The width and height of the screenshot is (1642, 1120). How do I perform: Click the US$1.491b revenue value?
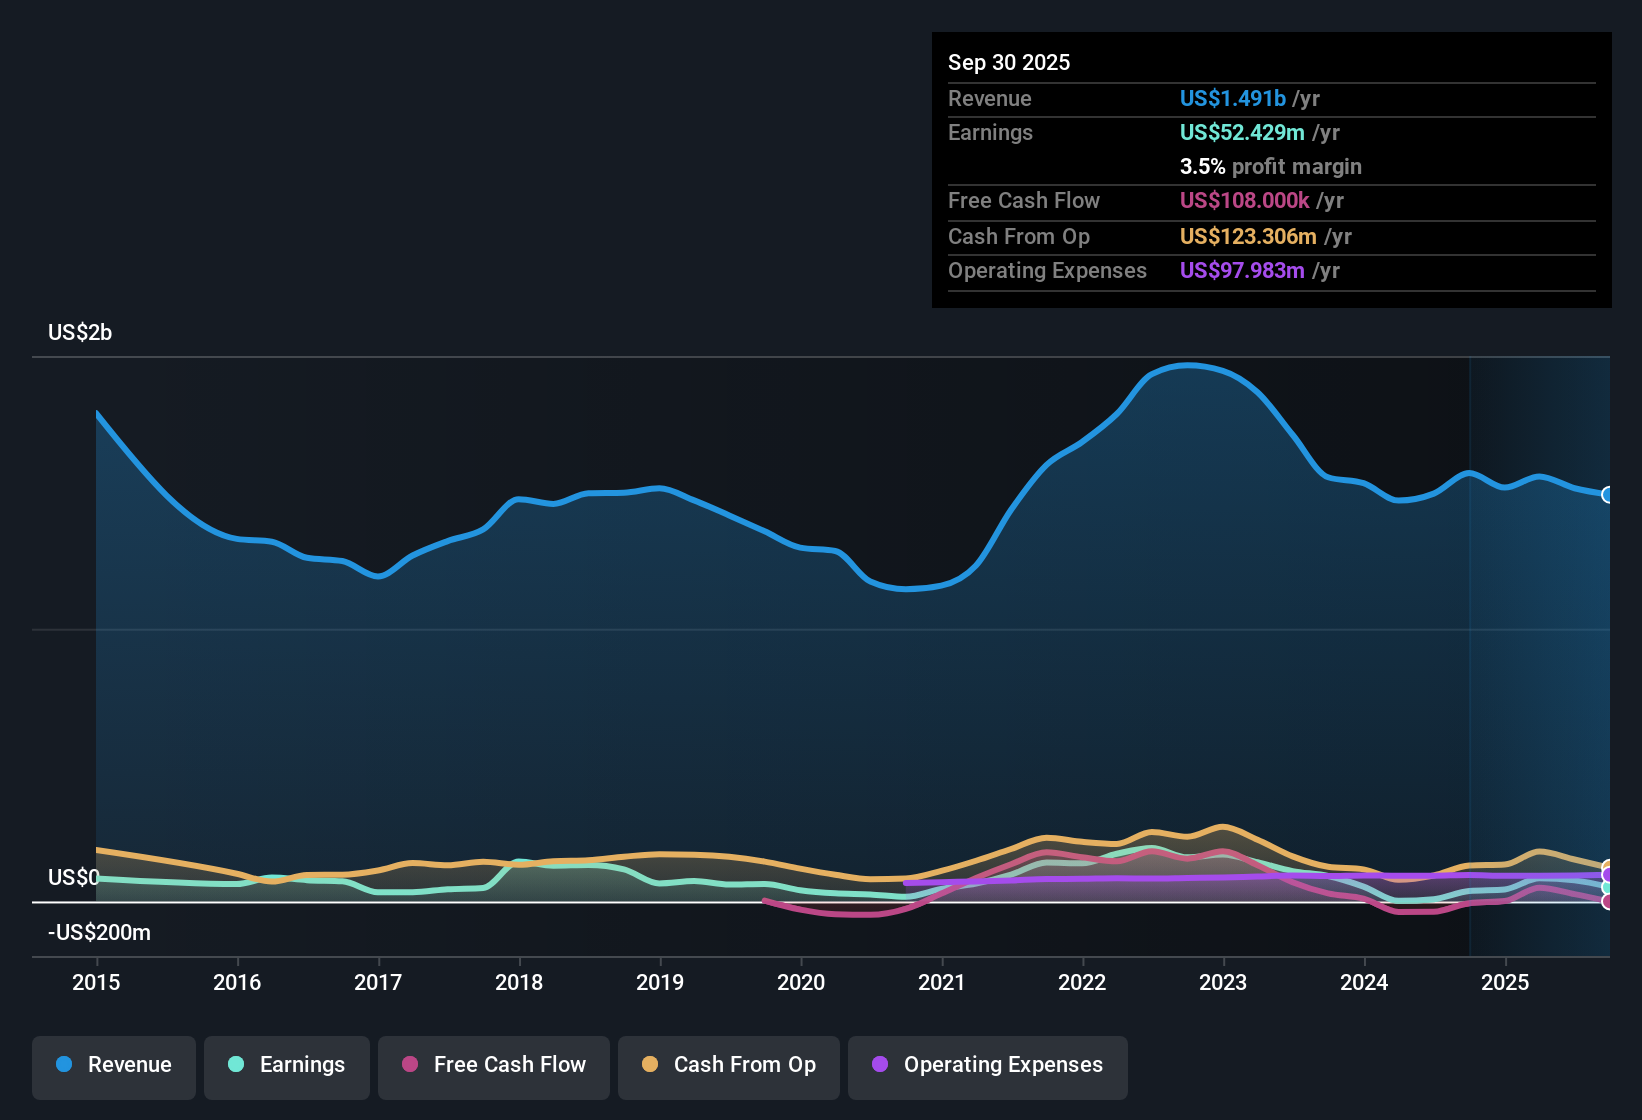pyautogui.click(x=1231, y=98)
